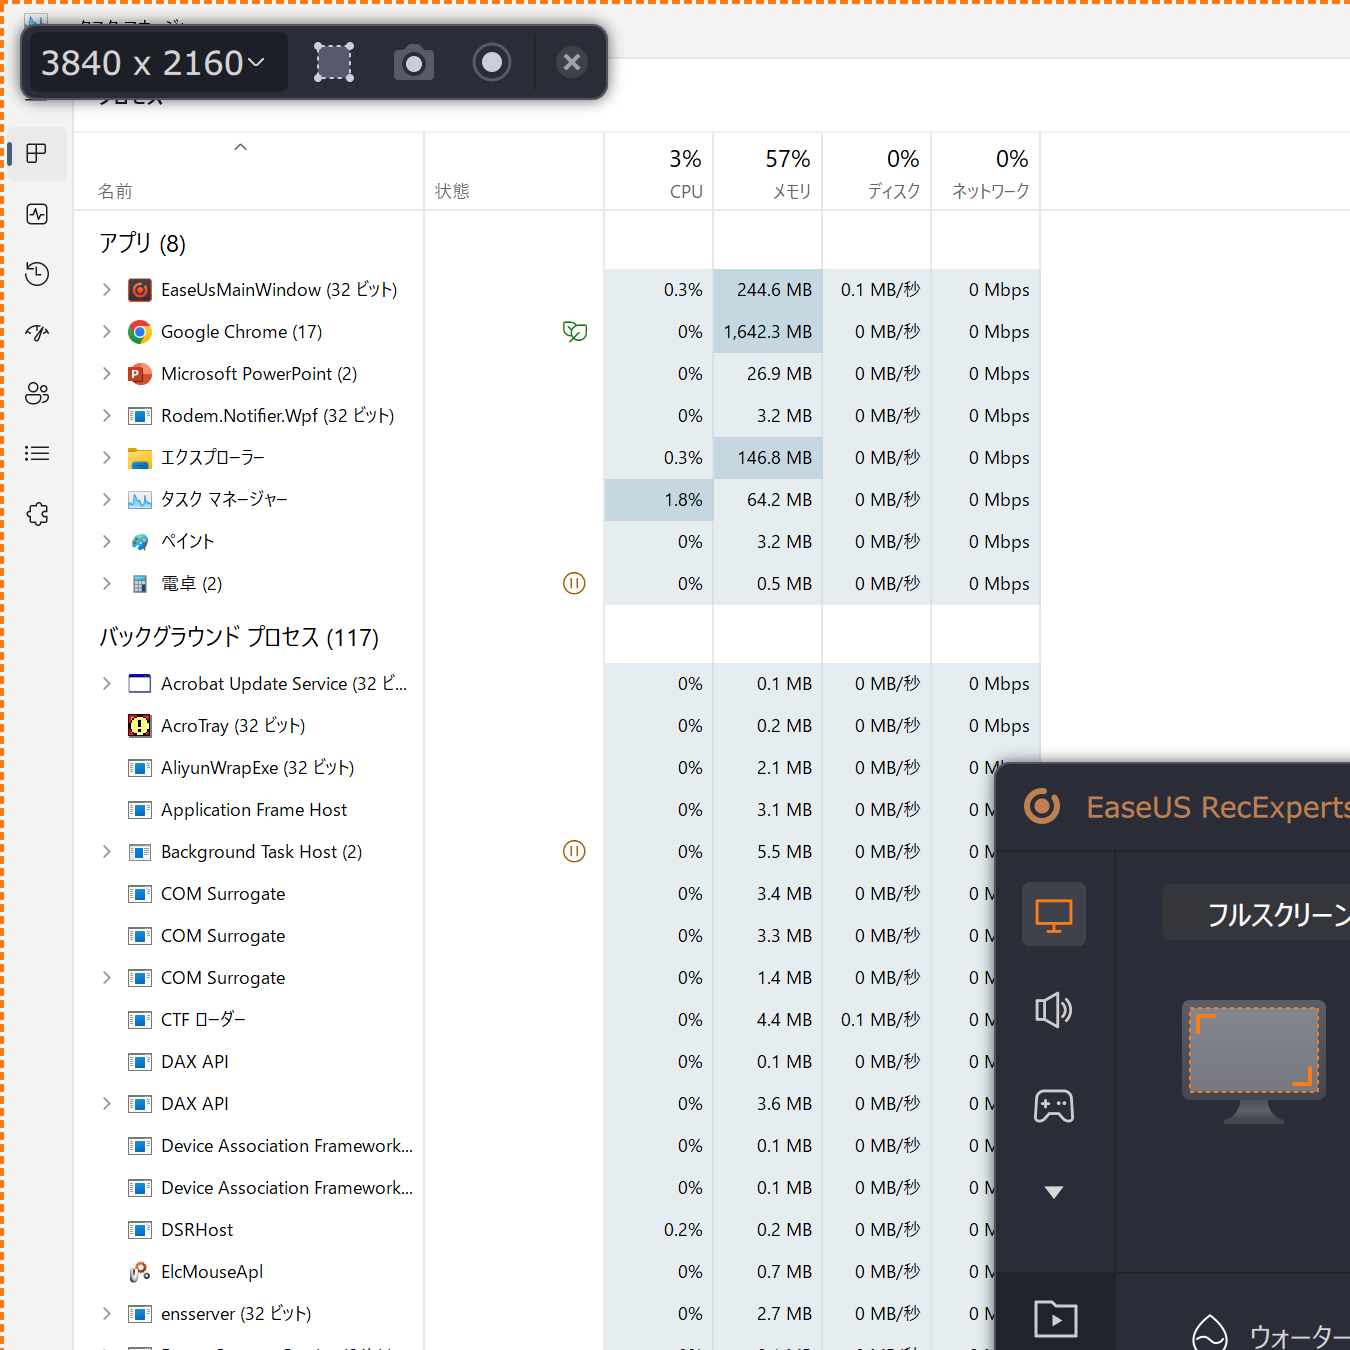
Task: Click Task Manager's 1.8% CPU cell
Action: pos(659,500)
